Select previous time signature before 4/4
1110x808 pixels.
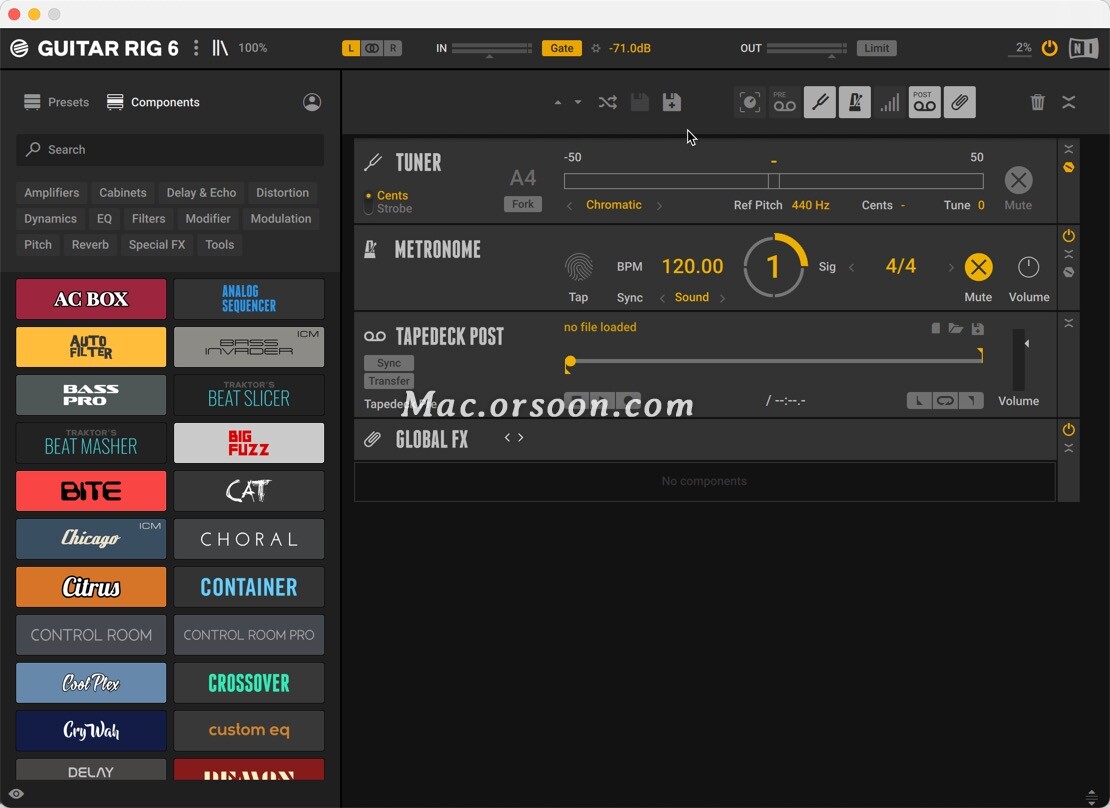tap(851, 267)
